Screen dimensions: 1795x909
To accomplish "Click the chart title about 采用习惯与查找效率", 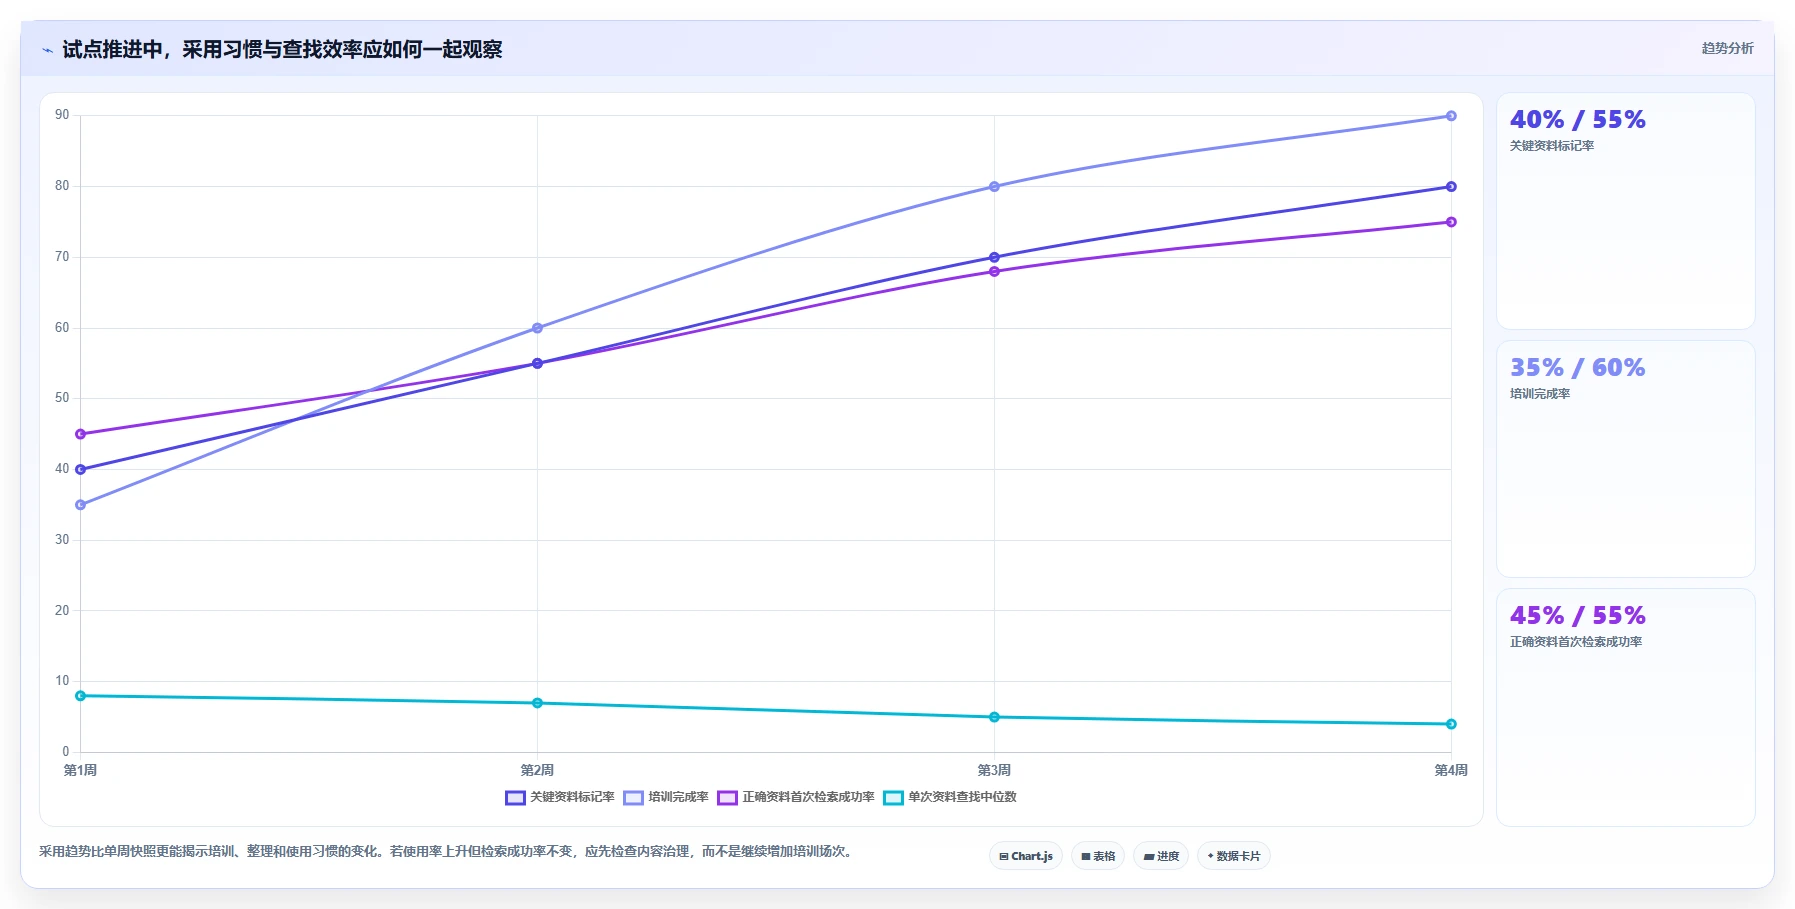I will click(282, 49).
